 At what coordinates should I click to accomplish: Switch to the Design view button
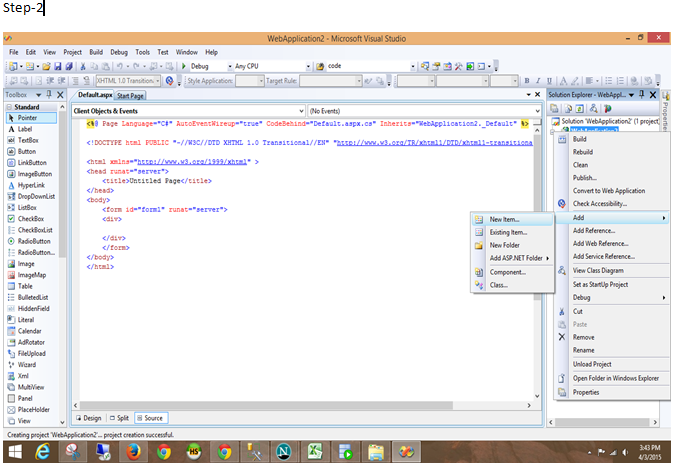88,418
